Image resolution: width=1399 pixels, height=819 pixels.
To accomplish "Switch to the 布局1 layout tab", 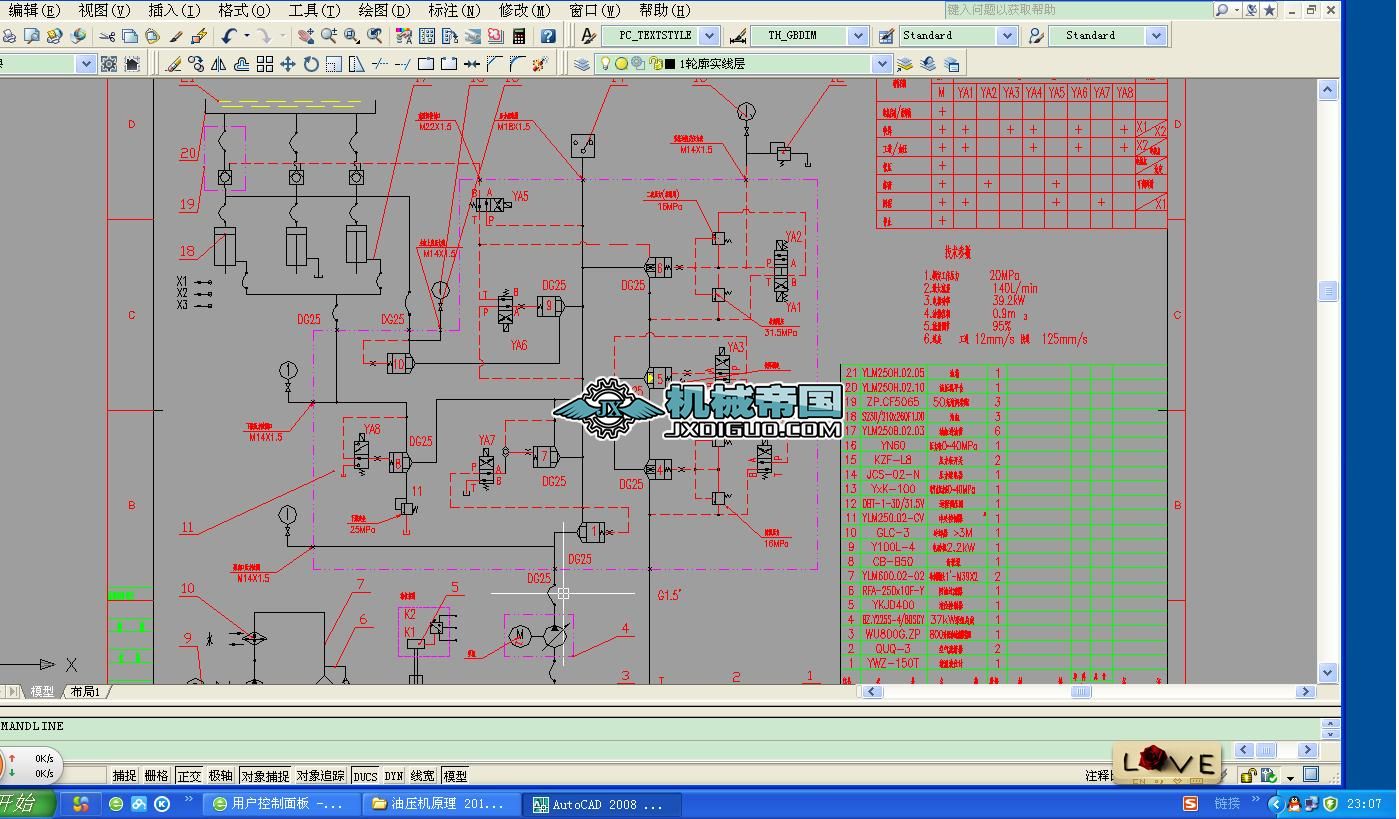I will pyautogui.click(x=86, y=691).
